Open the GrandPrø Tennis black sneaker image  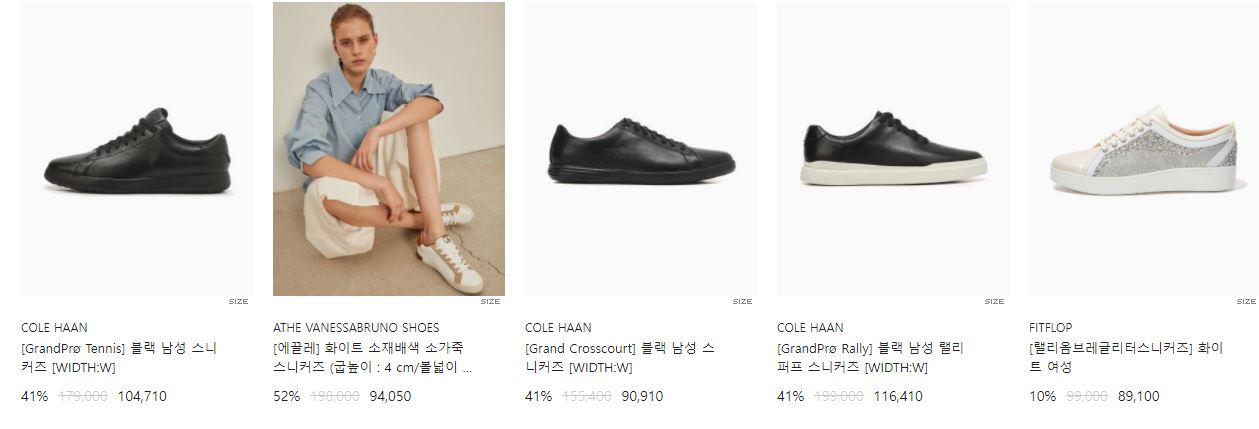pos(137,148)
